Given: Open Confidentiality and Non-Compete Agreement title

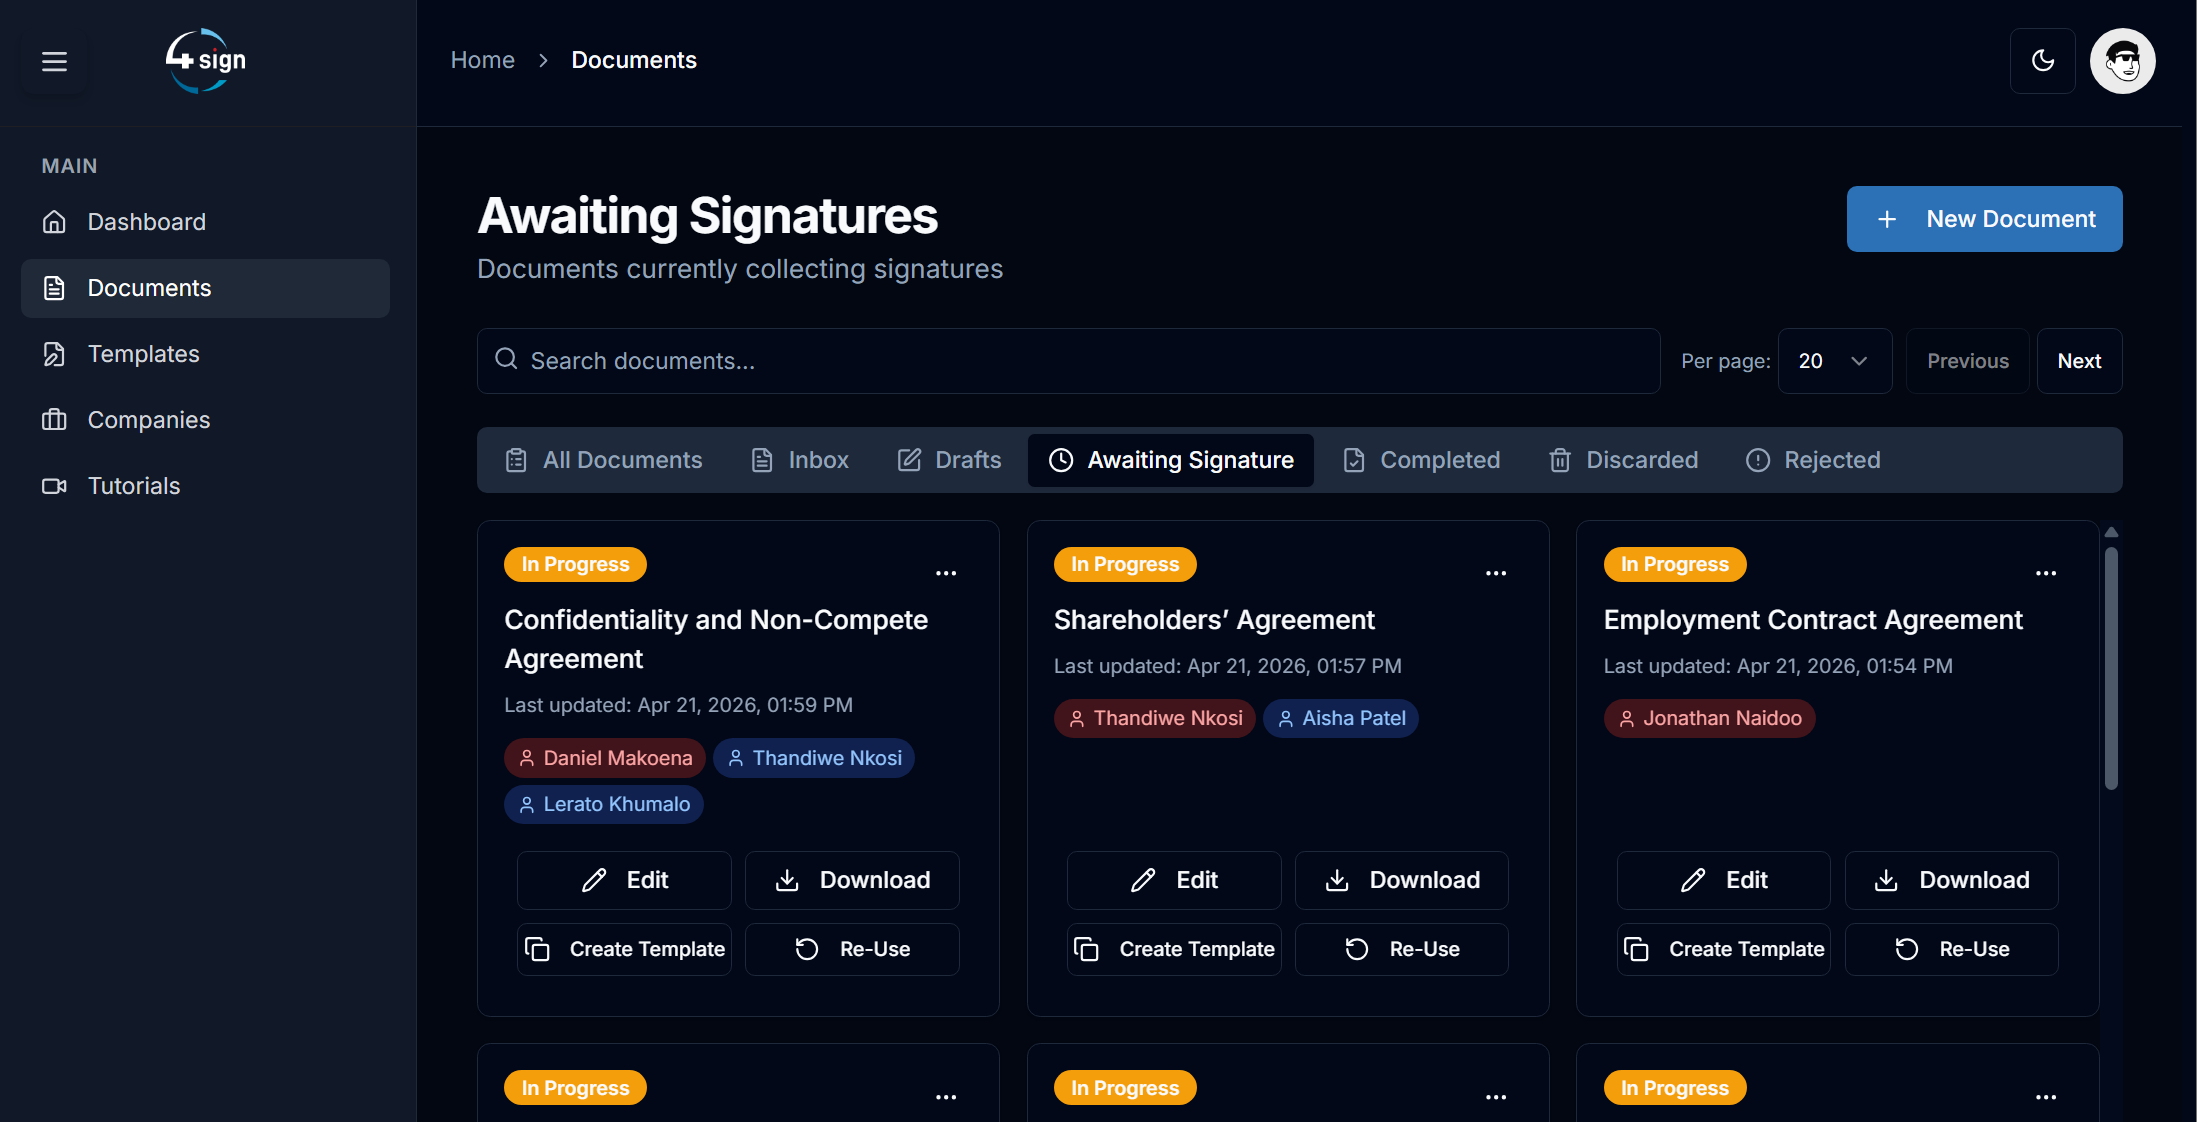Looking at the screenshot, I should coord(716,639).
